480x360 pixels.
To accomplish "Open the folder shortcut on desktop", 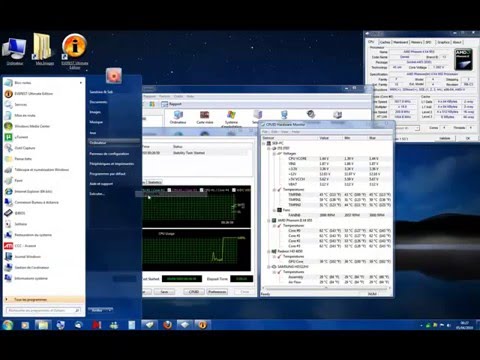I will coord(44,49).
